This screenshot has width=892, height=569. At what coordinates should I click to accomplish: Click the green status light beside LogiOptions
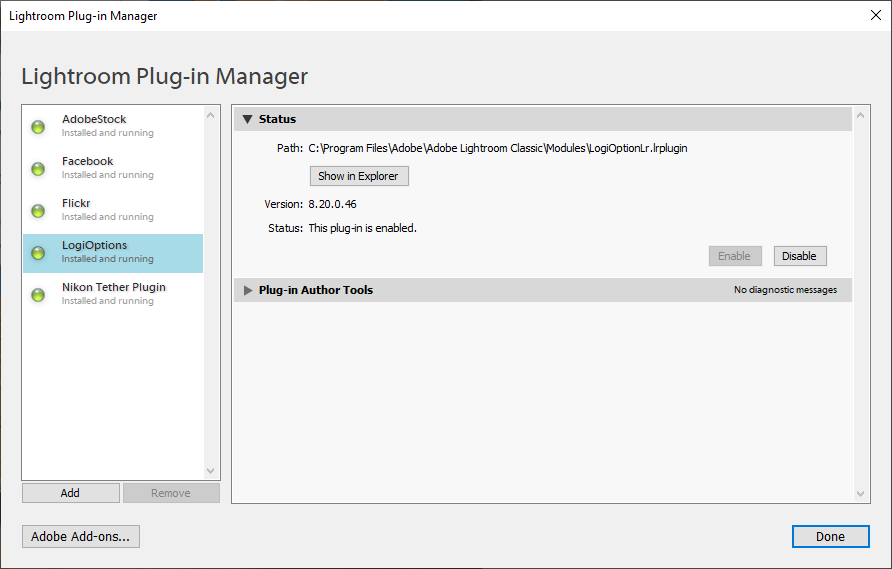click(38, 253)
